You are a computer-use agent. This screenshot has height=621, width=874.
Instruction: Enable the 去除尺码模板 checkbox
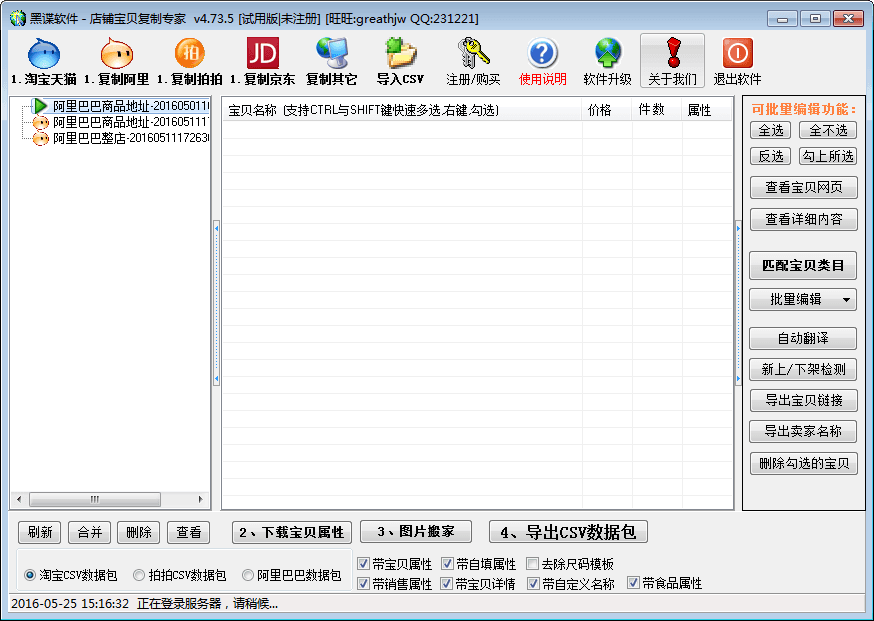(533, 564)
